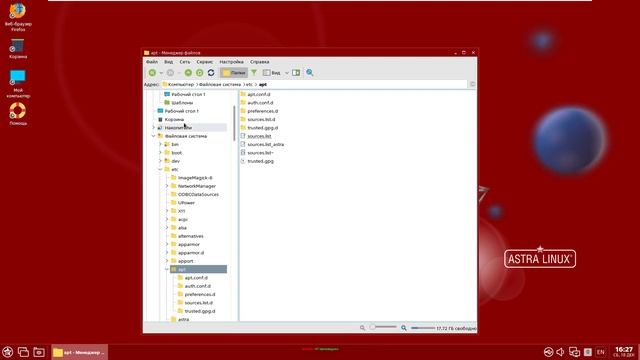Image resolution: width=640 pixels, height=360 pixels.
Task: Click the green filter funnel icon
Action: 254,73
